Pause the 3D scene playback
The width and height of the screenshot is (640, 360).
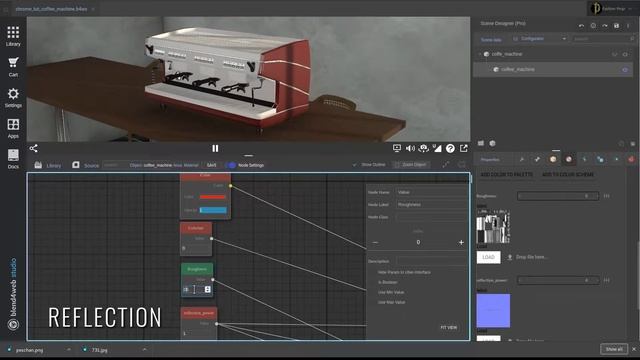(x=215, y=149)
